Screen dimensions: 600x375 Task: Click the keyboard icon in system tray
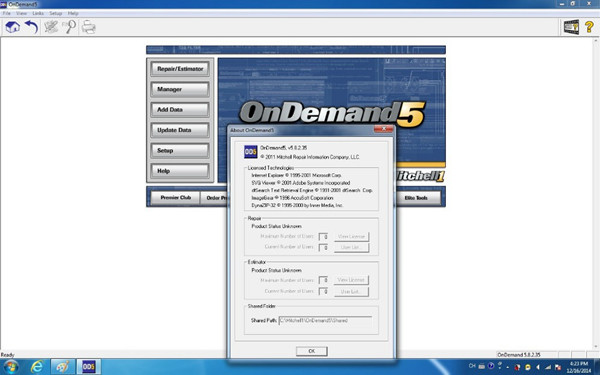click(x=482, y=366)
